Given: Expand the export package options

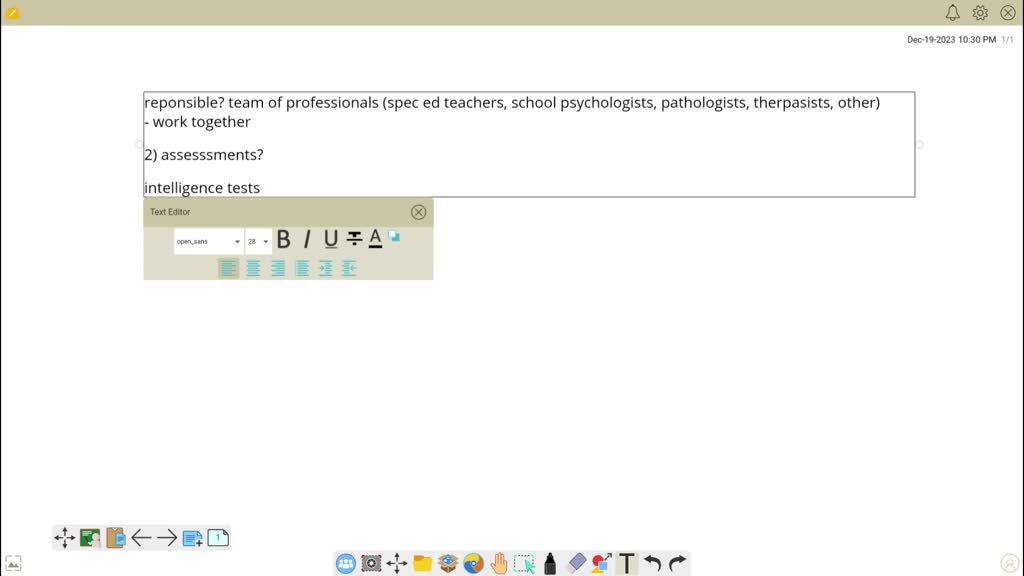Looking at the screenshot, I should (x=448, y=563).
